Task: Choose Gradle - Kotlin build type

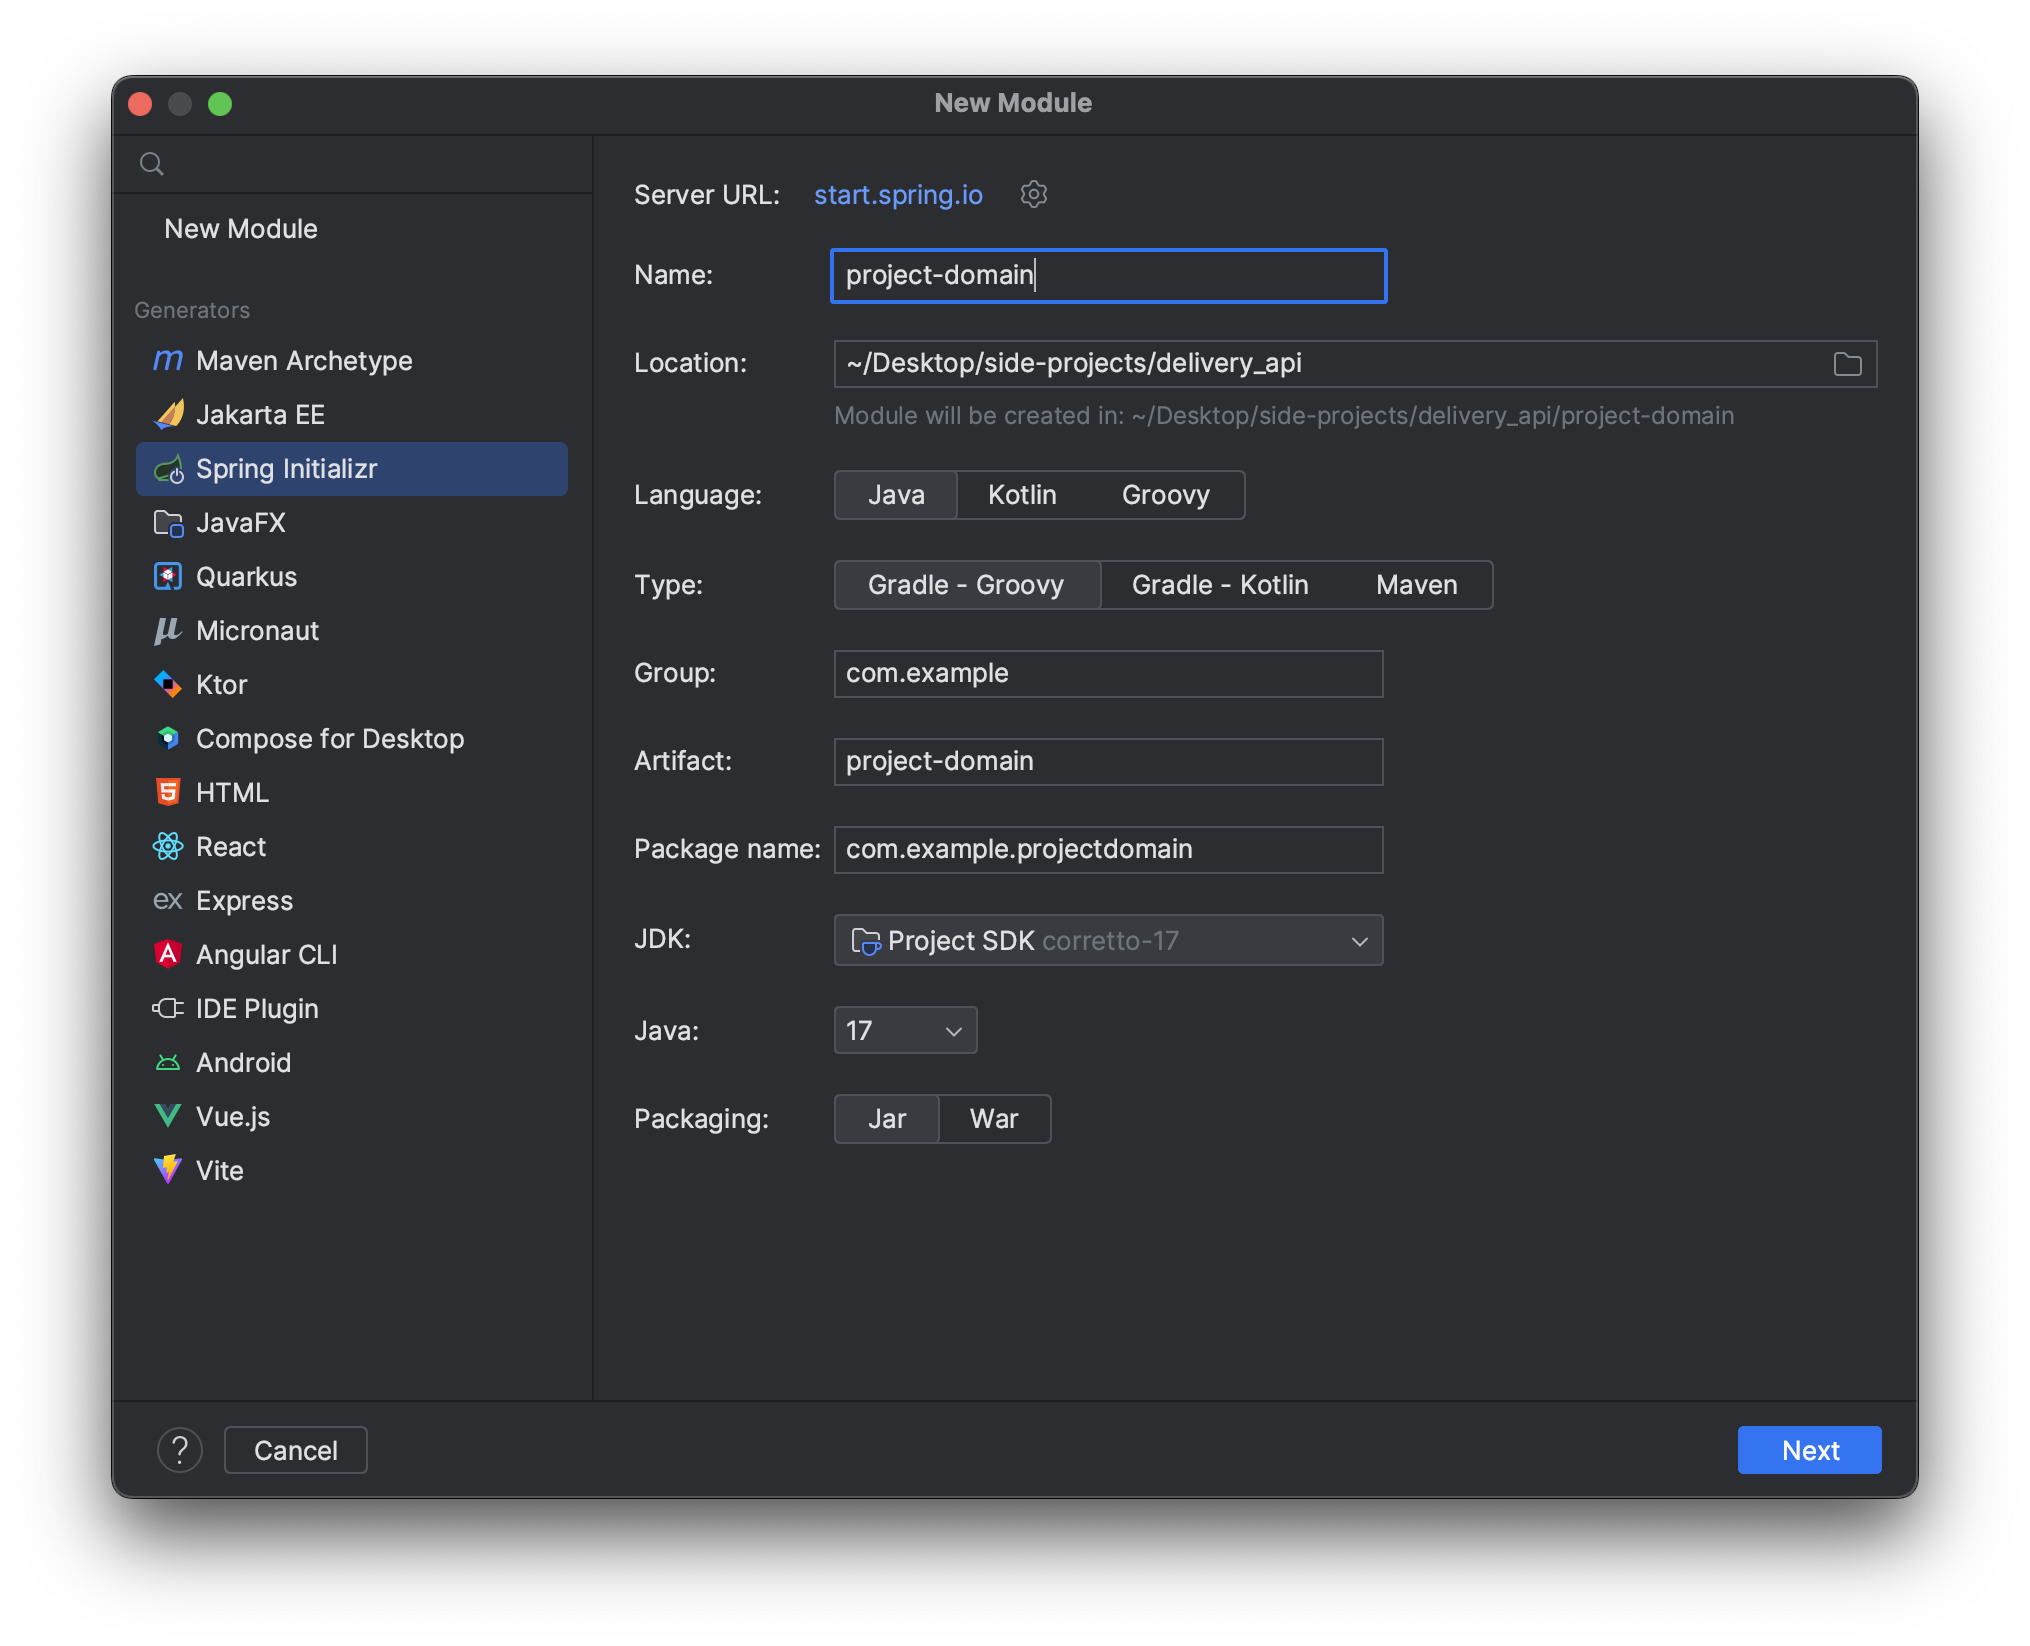Action: pyautogui.click(x=1219, y=585)
